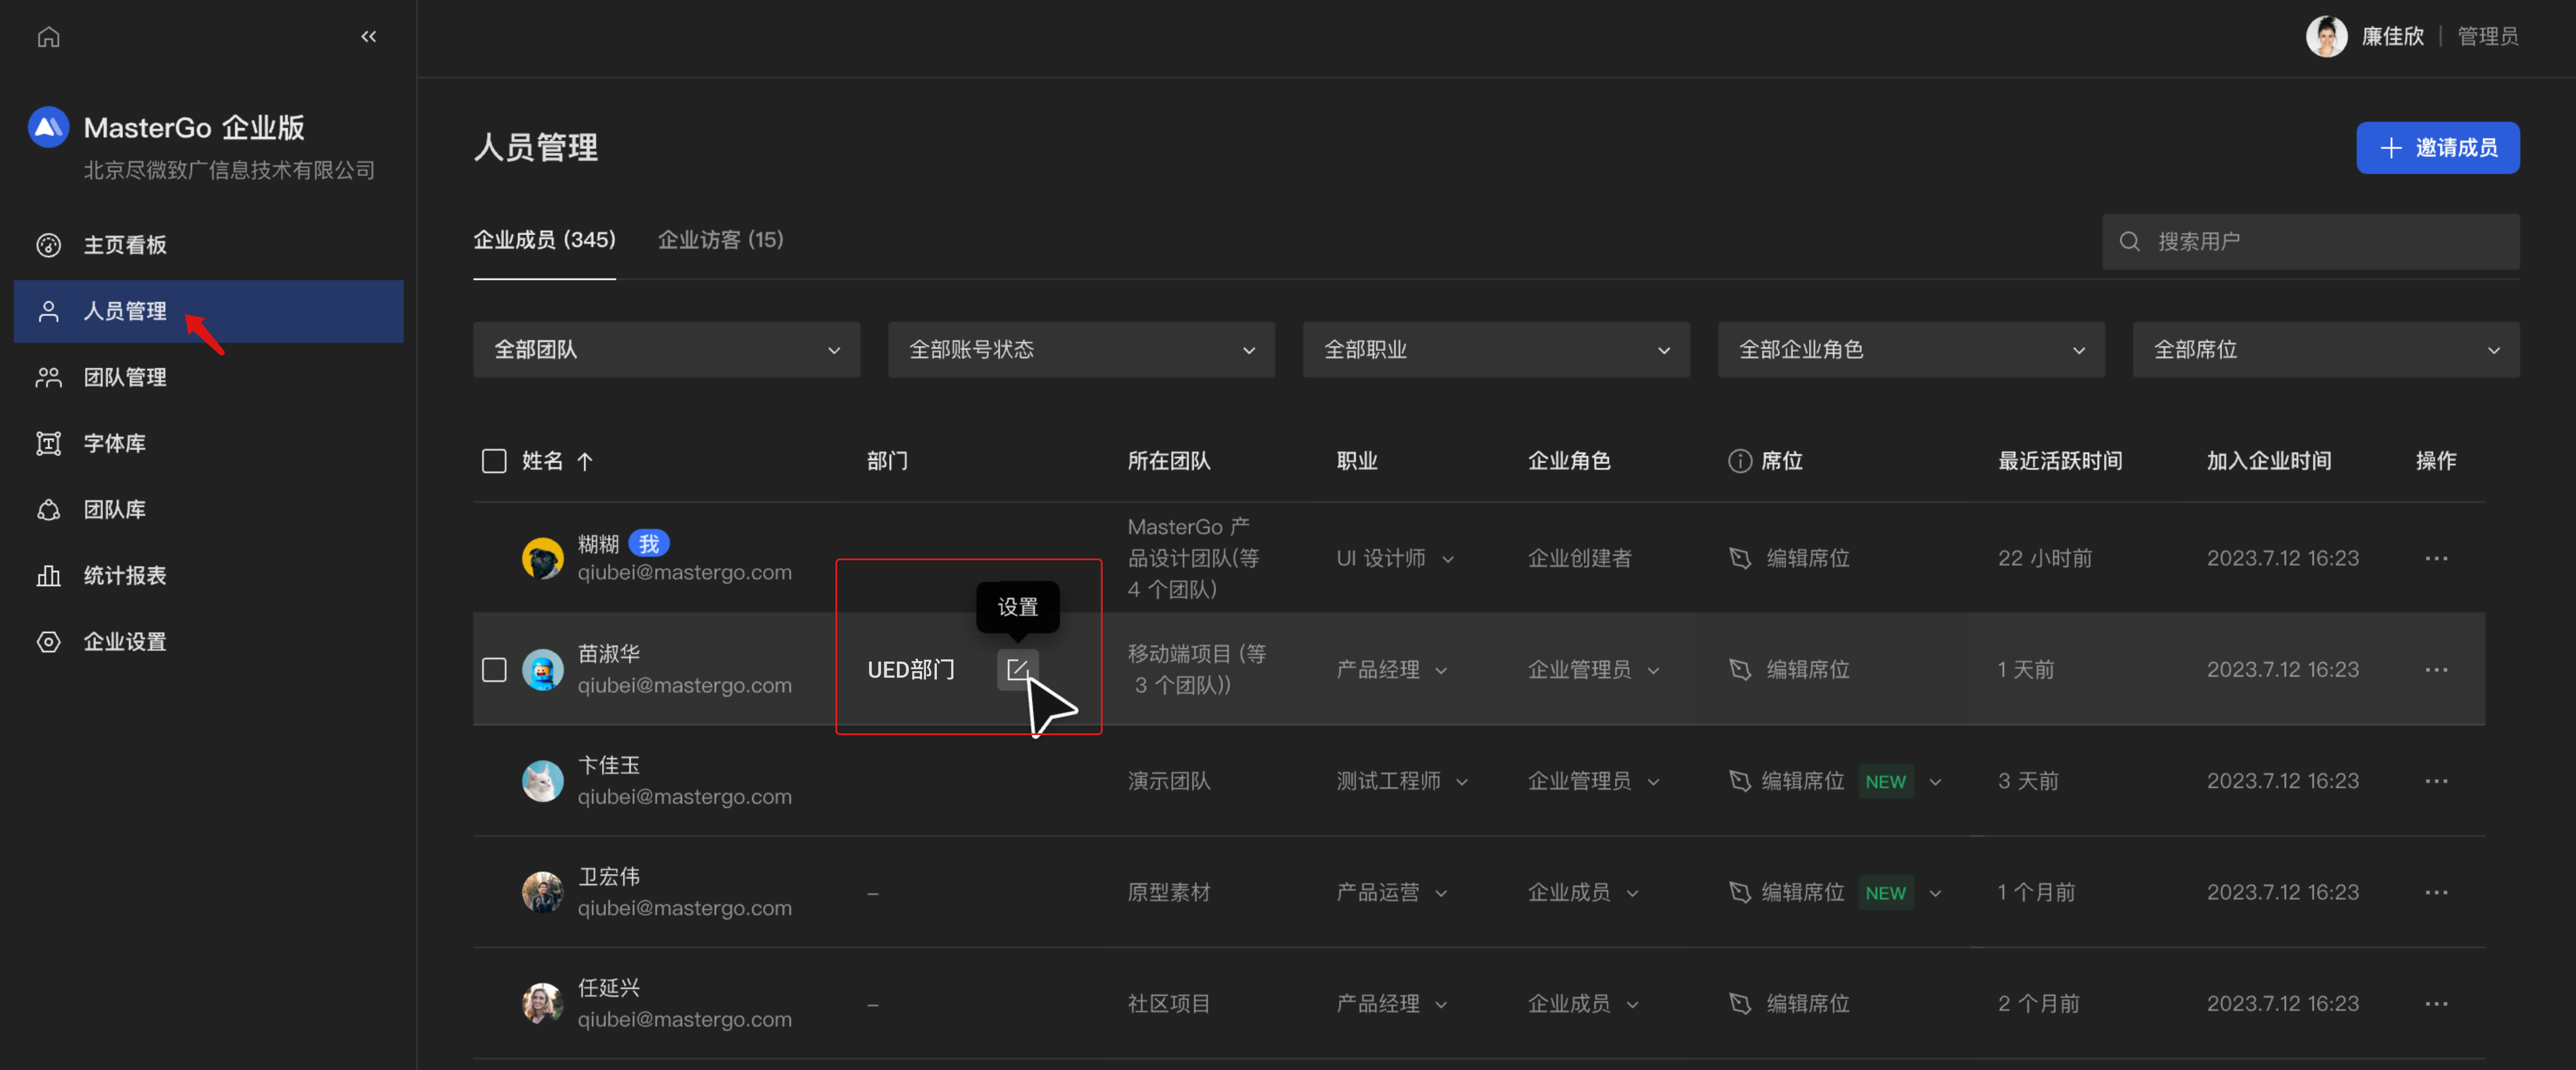Expand the 全部企业角色 filter dropdown

click(1911, 350)
